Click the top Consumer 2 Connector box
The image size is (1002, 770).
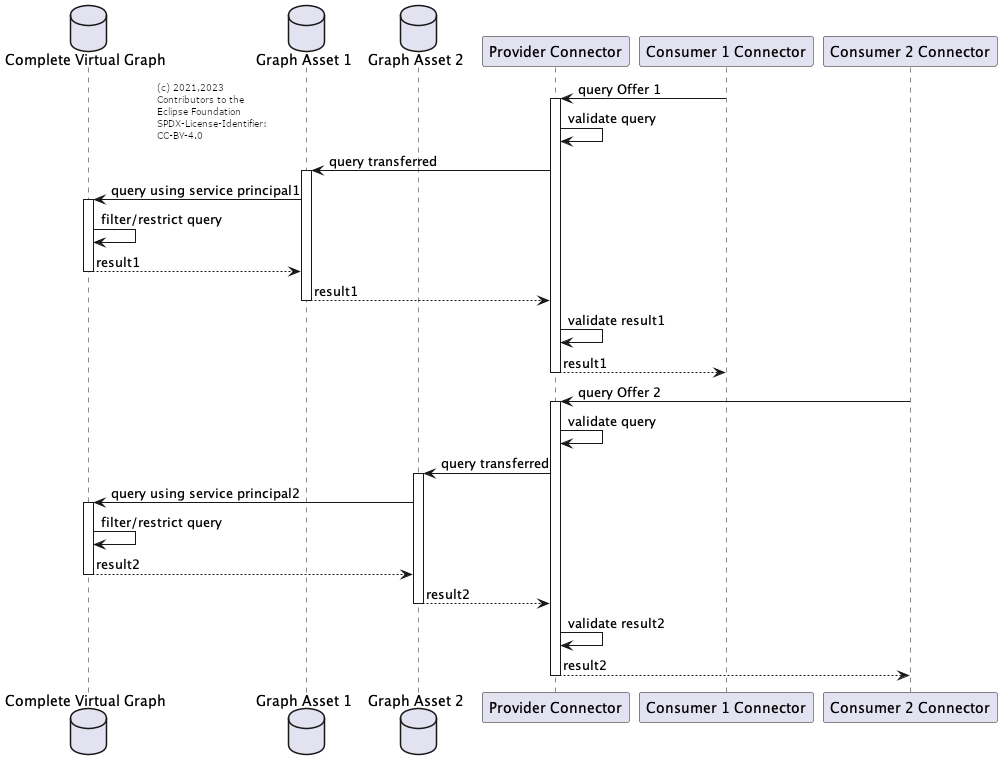(909, 52)
